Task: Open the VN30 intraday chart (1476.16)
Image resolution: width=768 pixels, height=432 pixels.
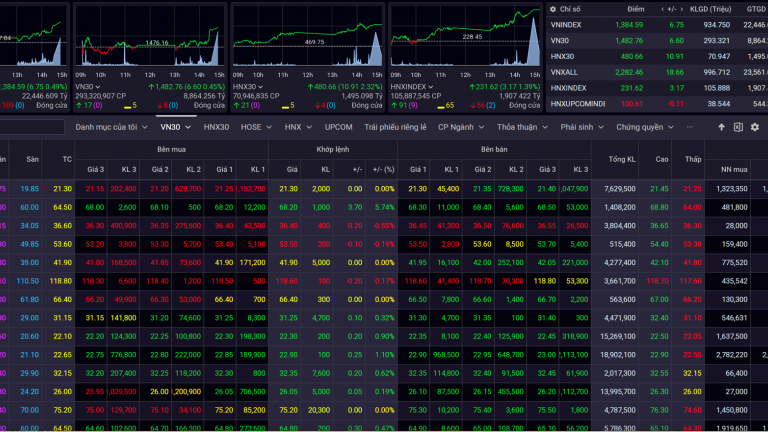Action: (149, 36)
